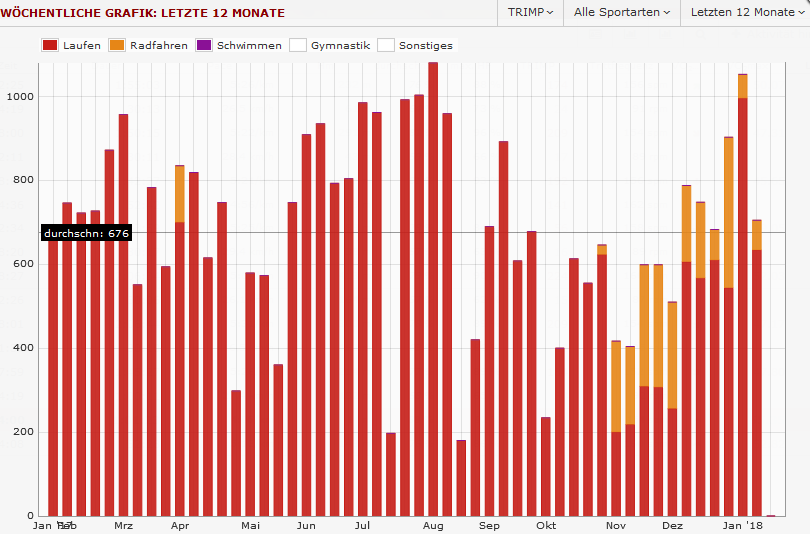The image size is (810, 534).
Task: Click the Mrz label on x-axis
Action: 123,525
